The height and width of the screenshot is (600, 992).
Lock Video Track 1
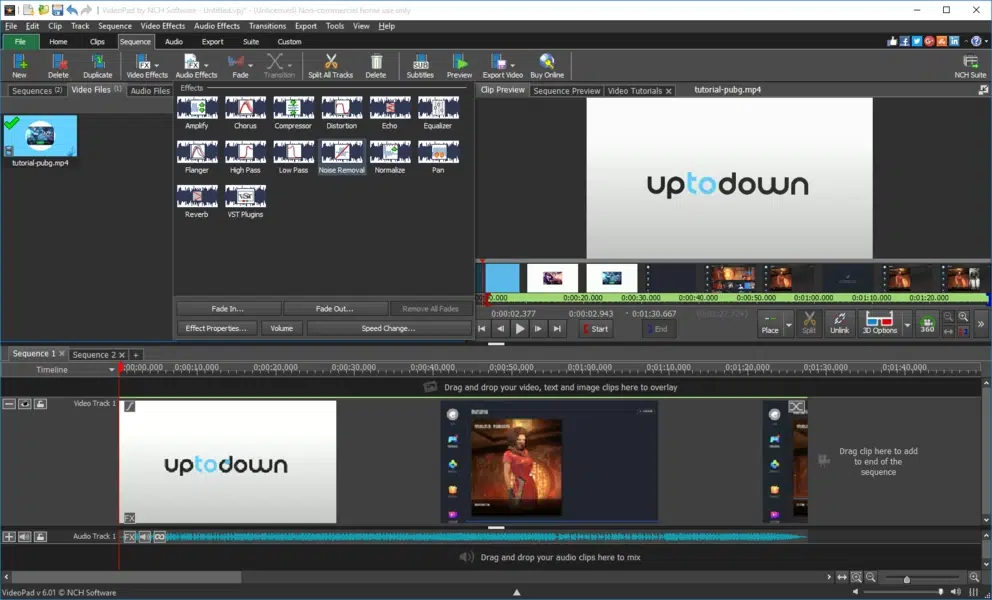(41, 404)
